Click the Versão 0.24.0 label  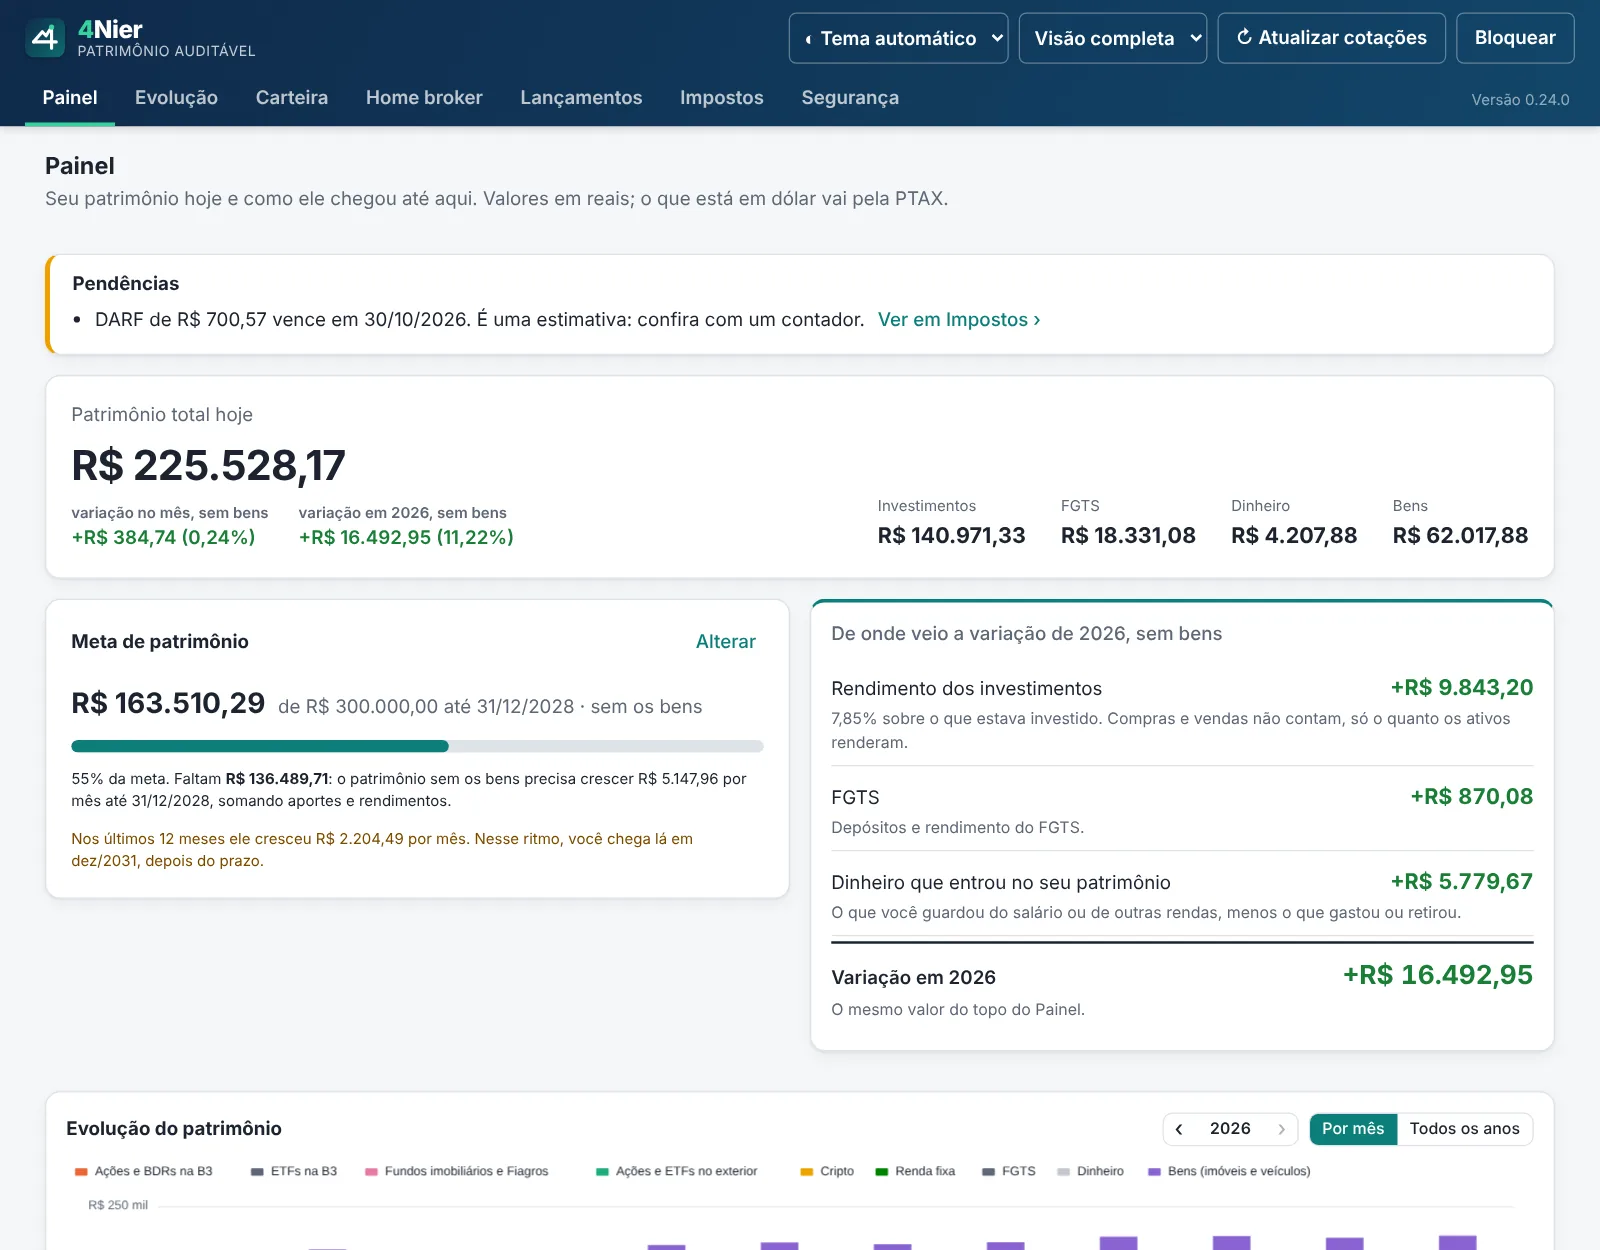click(1520, 100)
